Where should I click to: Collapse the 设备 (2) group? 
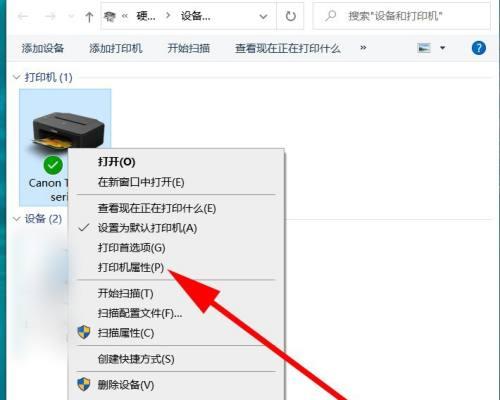click(17, 219)
